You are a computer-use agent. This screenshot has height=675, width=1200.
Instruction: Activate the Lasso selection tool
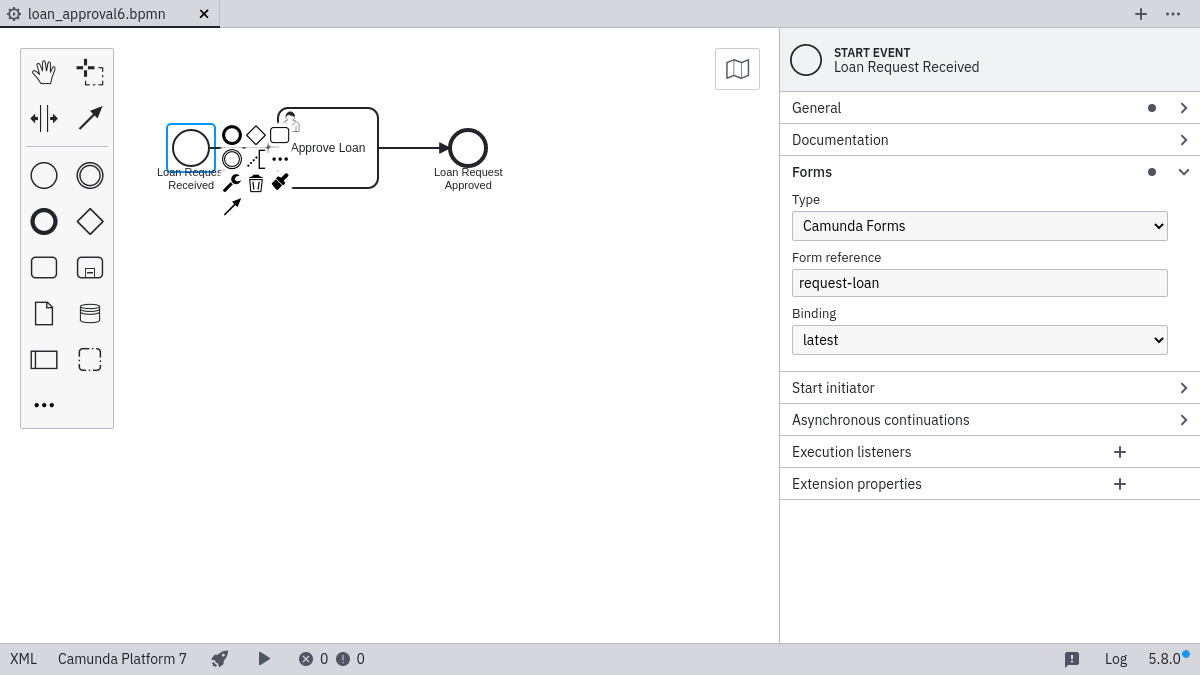pyautogui.click(x=90, y=72)
